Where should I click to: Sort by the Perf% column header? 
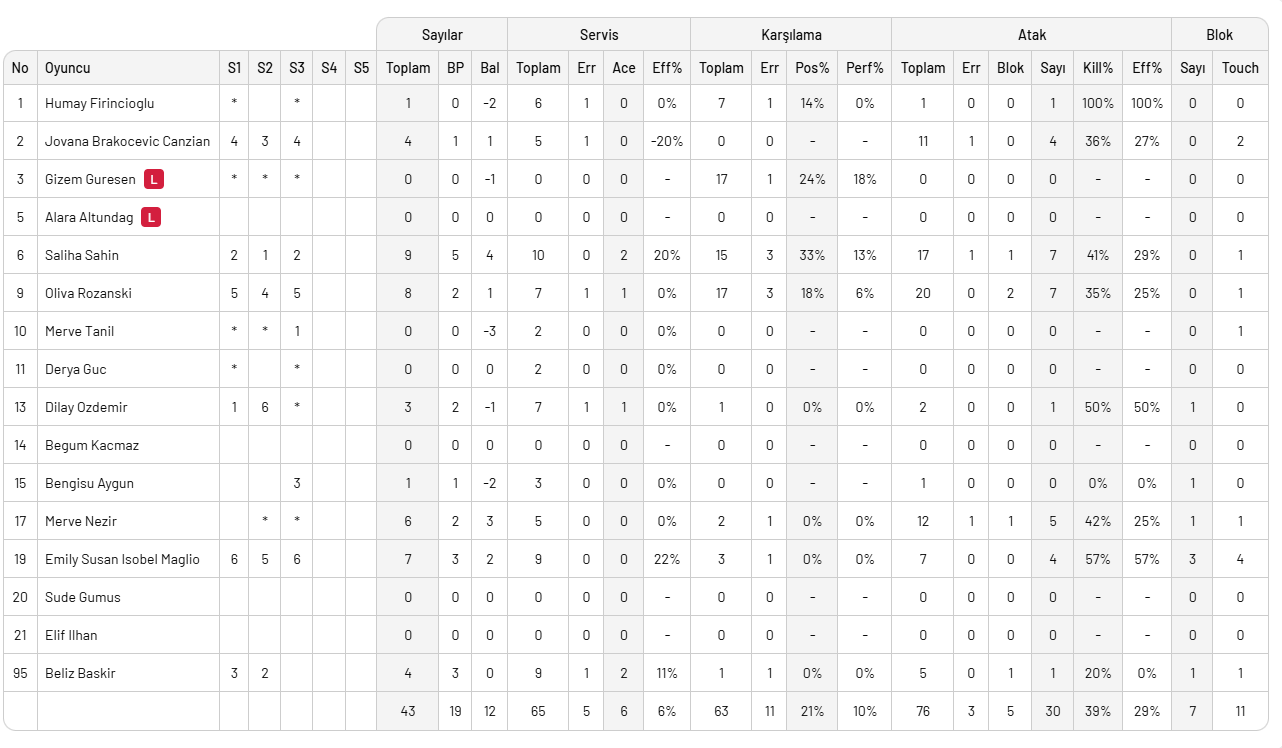pos(864,68)
